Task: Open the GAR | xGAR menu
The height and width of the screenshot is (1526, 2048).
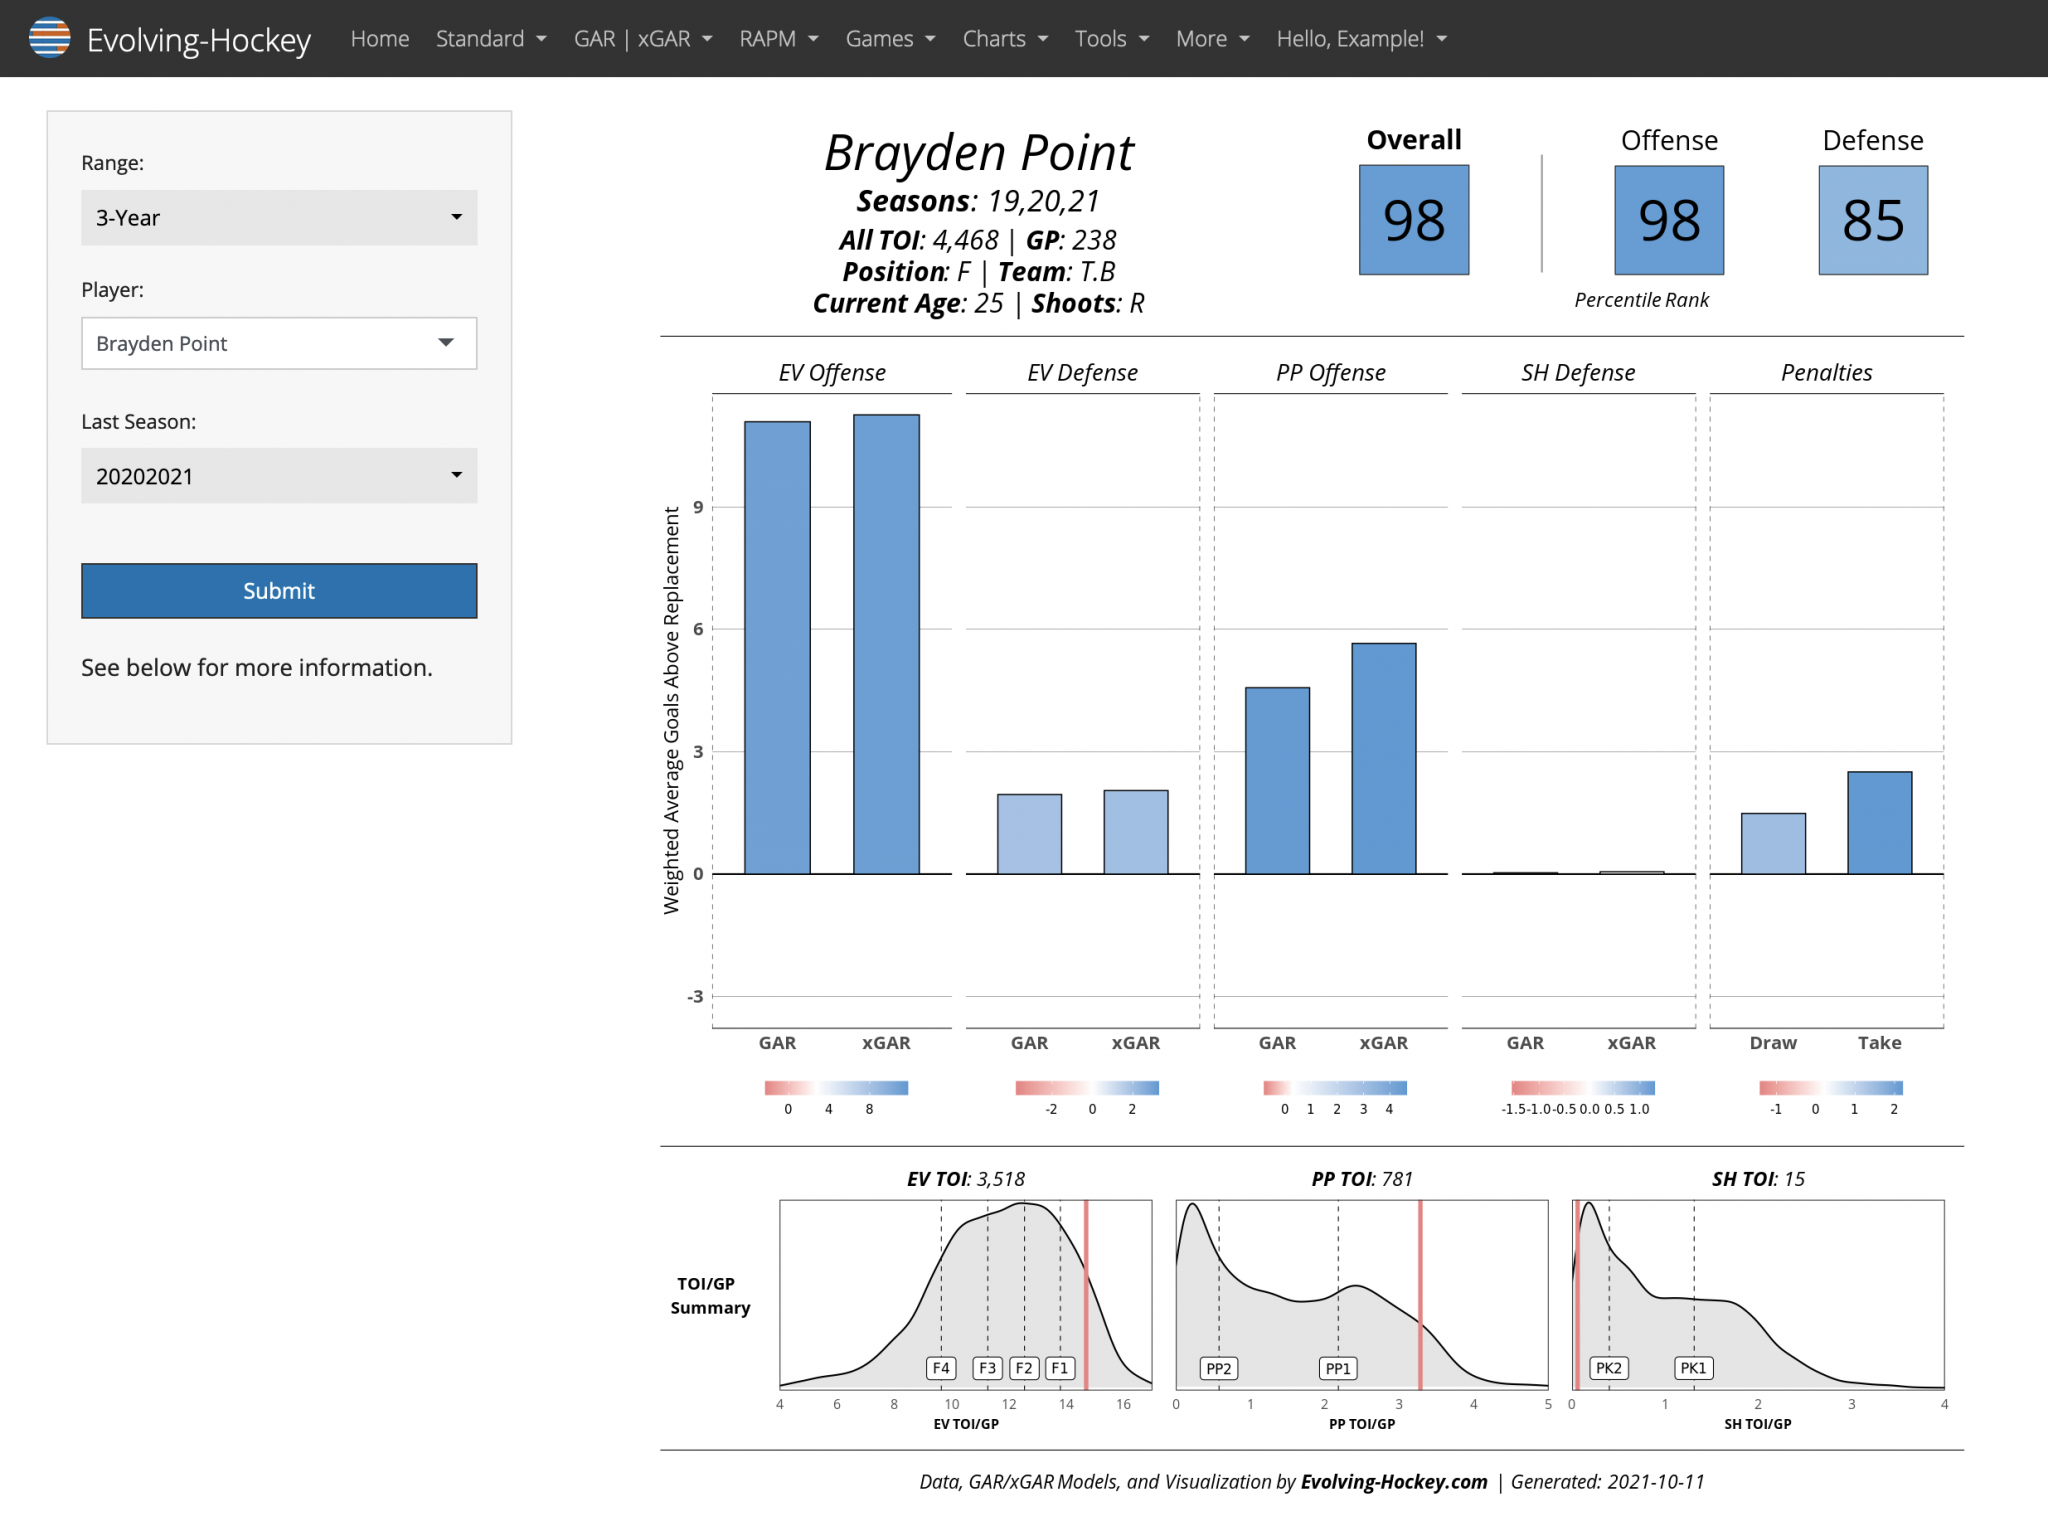Action: coord(642,39)
